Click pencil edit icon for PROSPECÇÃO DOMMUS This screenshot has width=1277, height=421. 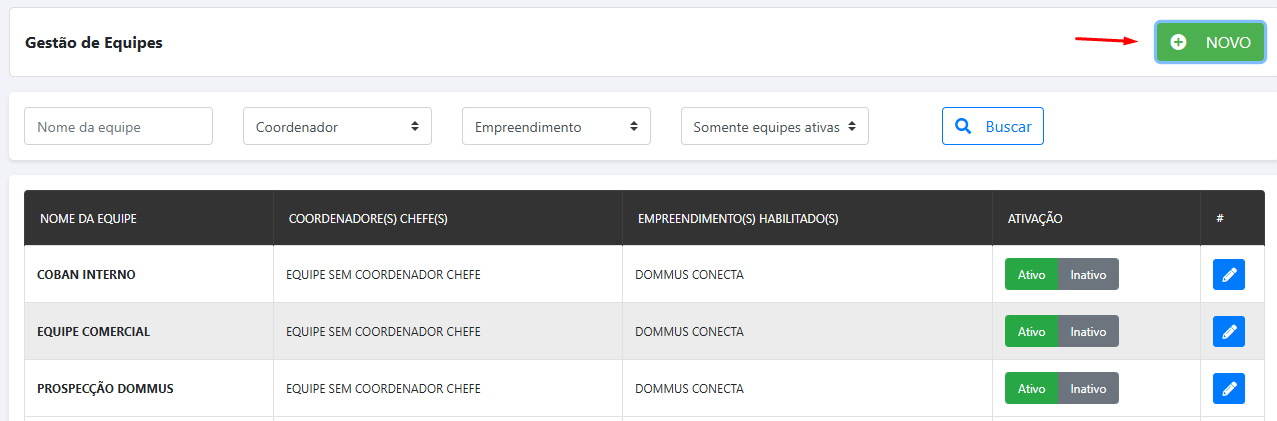click(1229, 388)
